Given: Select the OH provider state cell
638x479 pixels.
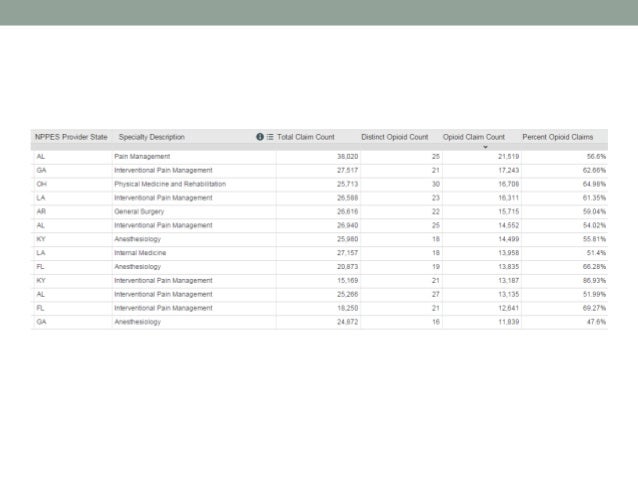Looking at the screenshot, I should [40, 185].
